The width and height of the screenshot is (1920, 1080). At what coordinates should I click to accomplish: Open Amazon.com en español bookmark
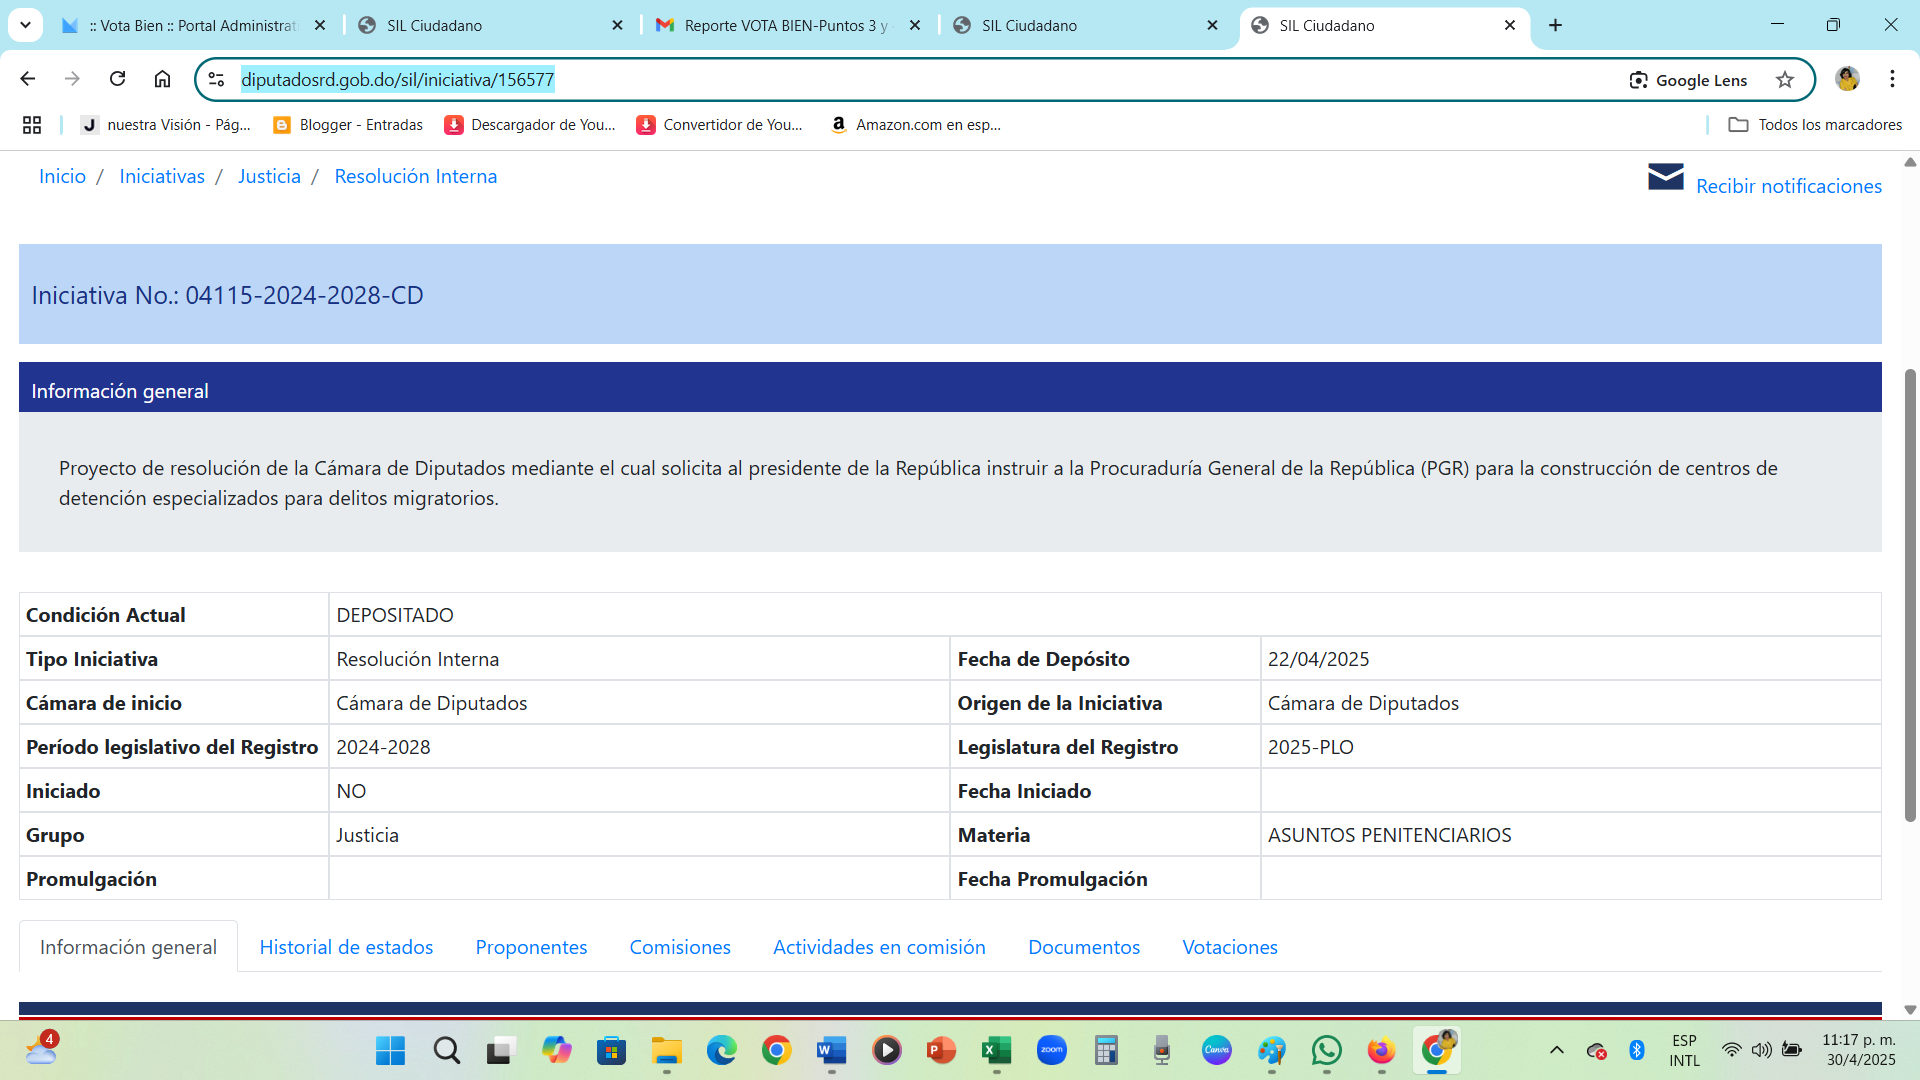[916, 125]
